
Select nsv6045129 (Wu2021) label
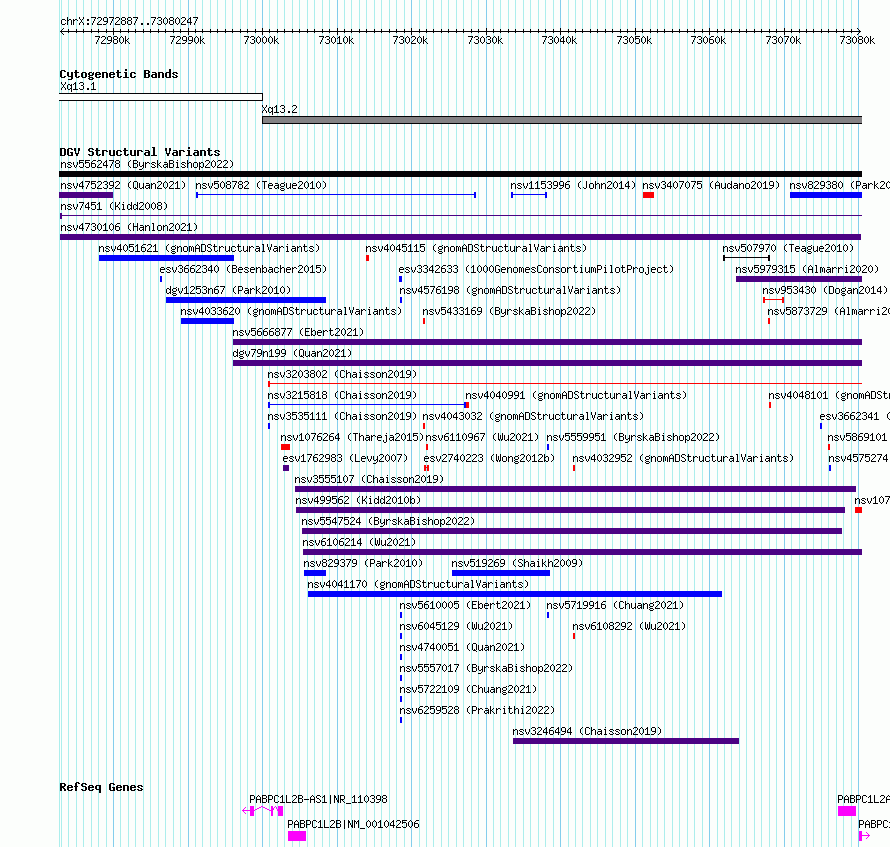[456, 627]
